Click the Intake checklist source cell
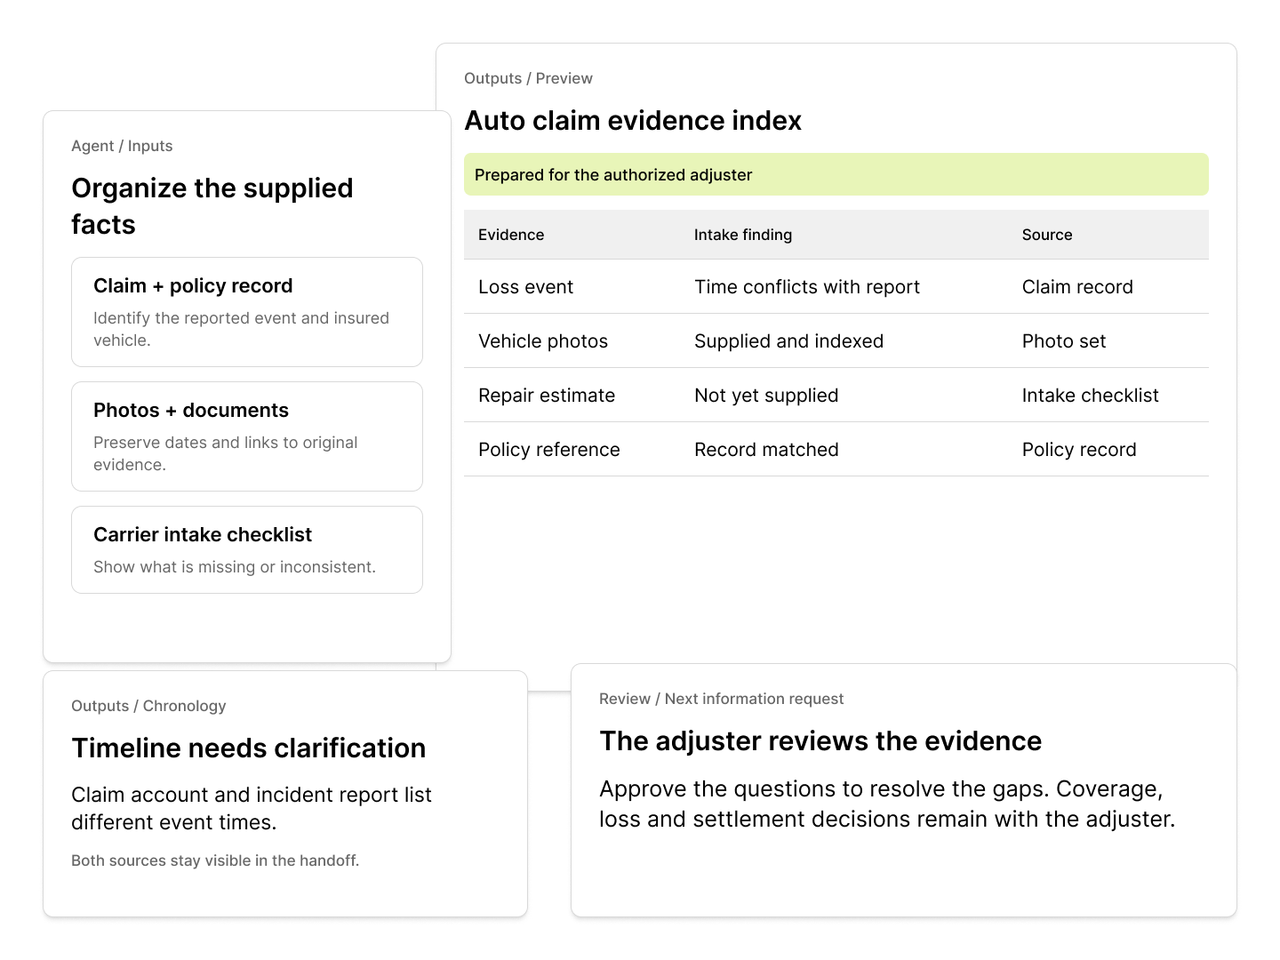 tap(1090, 395)
